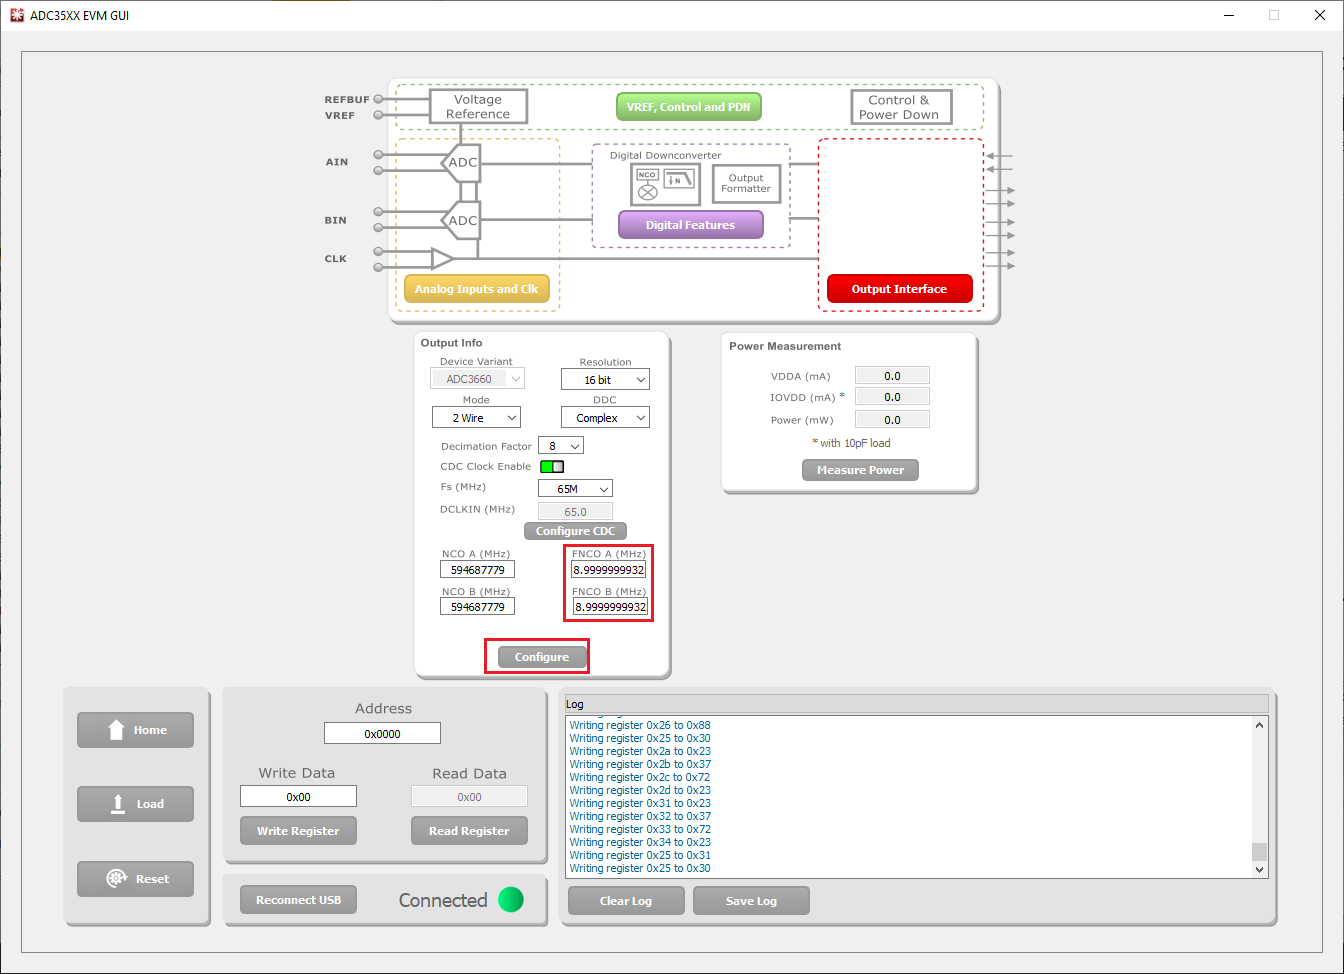Click the Address input field
Screen dimensions: 1344x974
(x=382, y=732)
